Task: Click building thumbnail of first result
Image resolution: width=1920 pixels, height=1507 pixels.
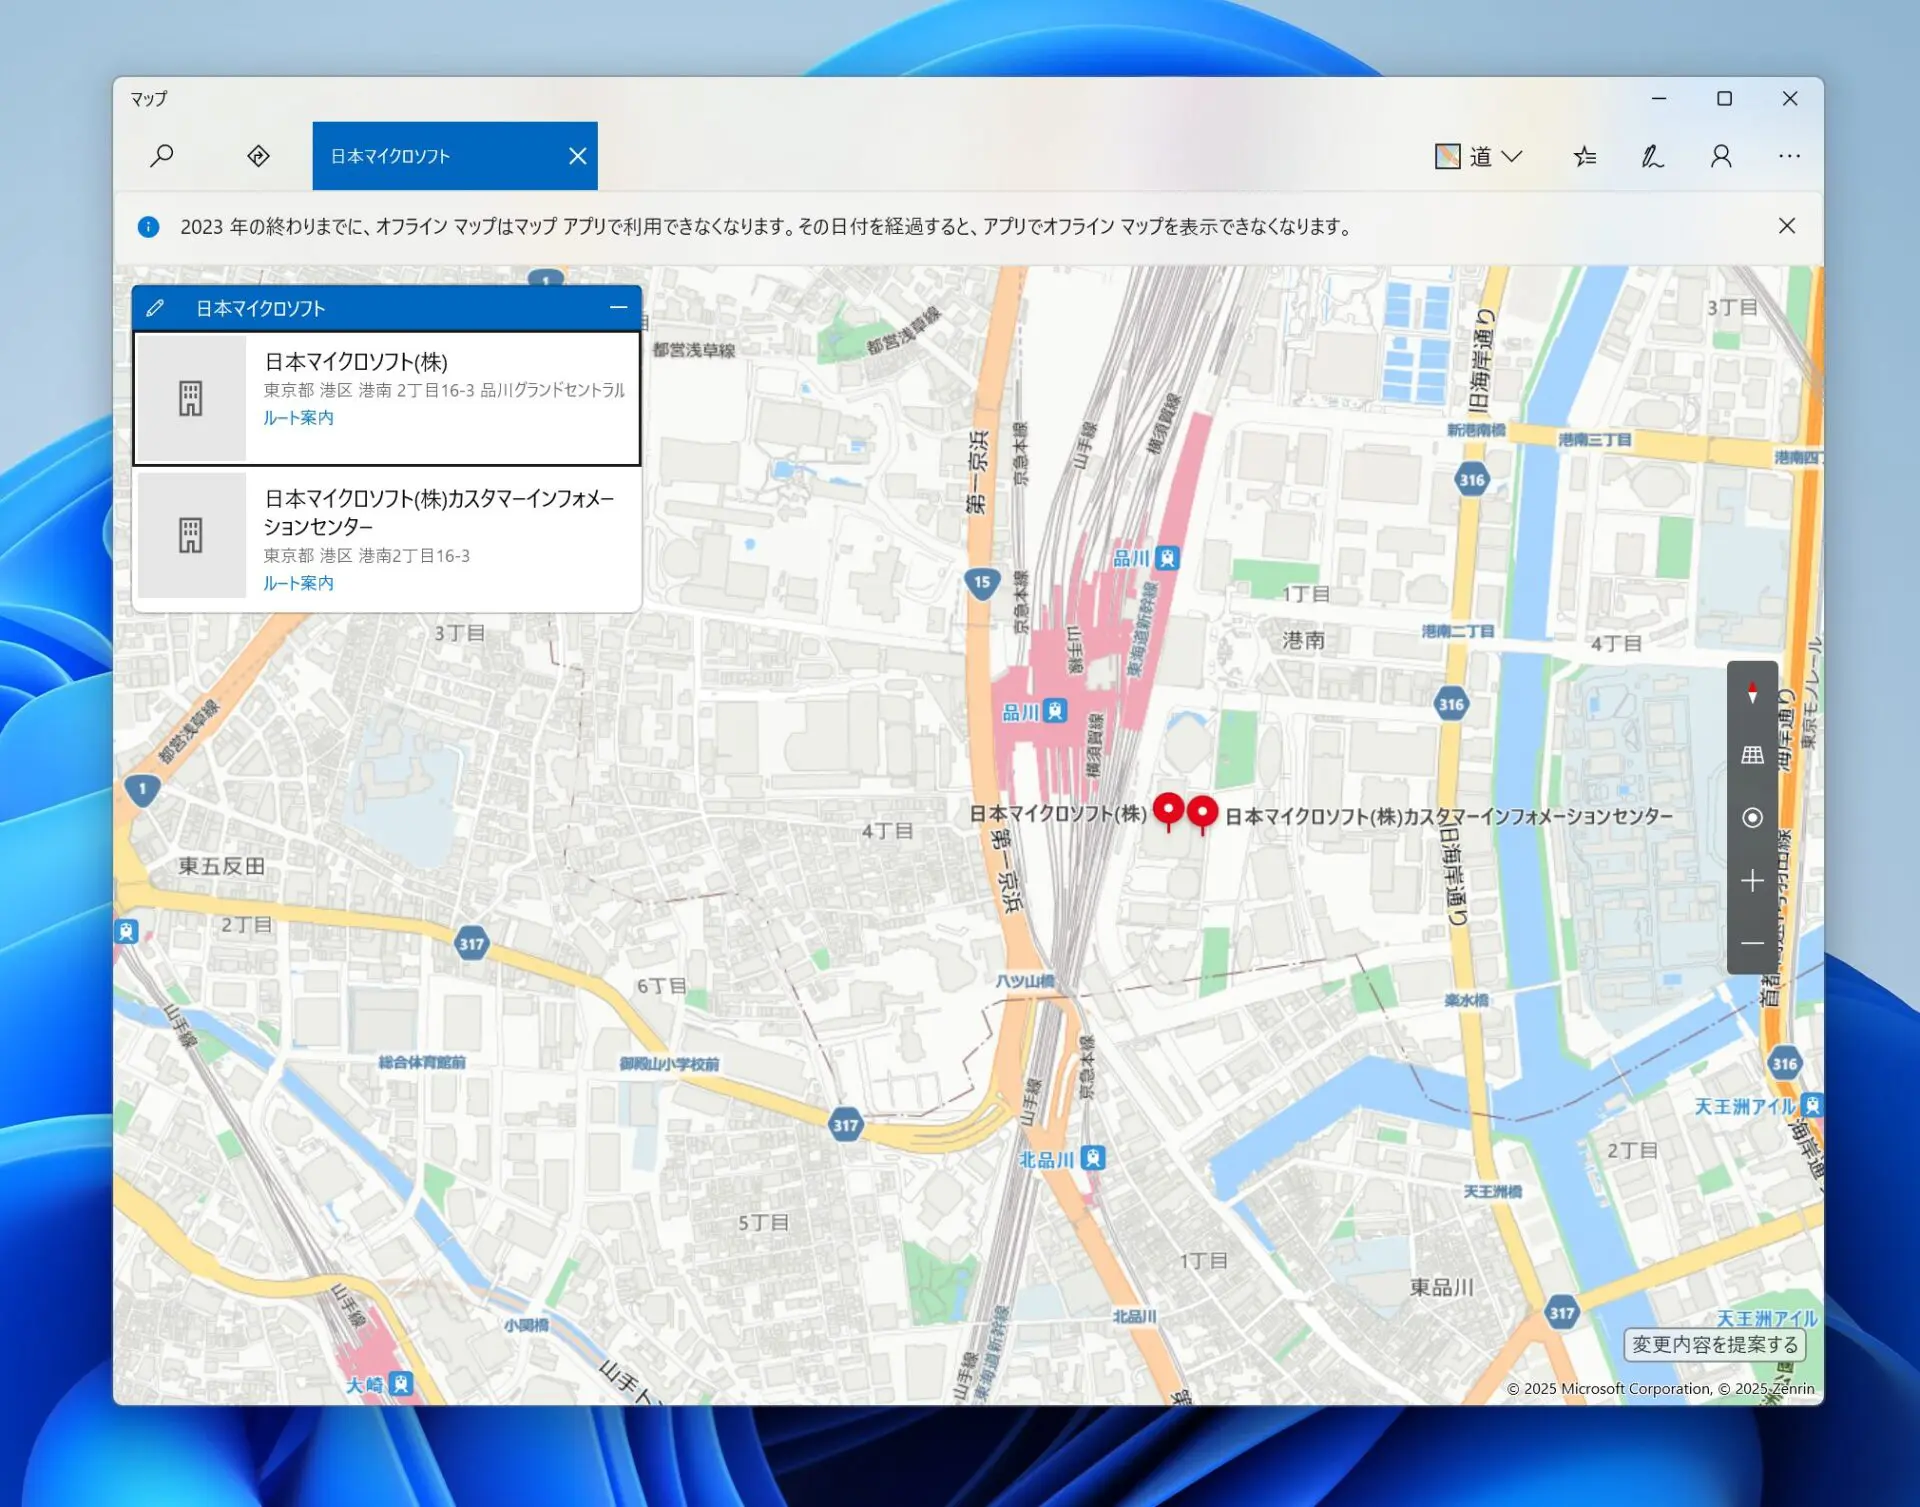Action: coord(191,398)
